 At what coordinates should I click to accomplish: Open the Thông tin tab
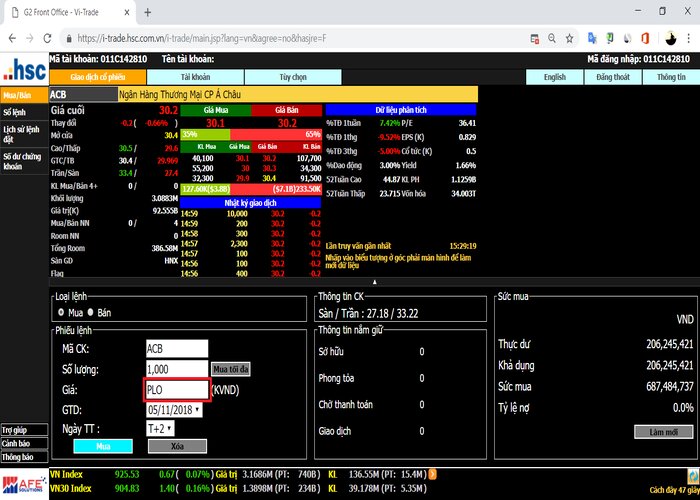671,77
